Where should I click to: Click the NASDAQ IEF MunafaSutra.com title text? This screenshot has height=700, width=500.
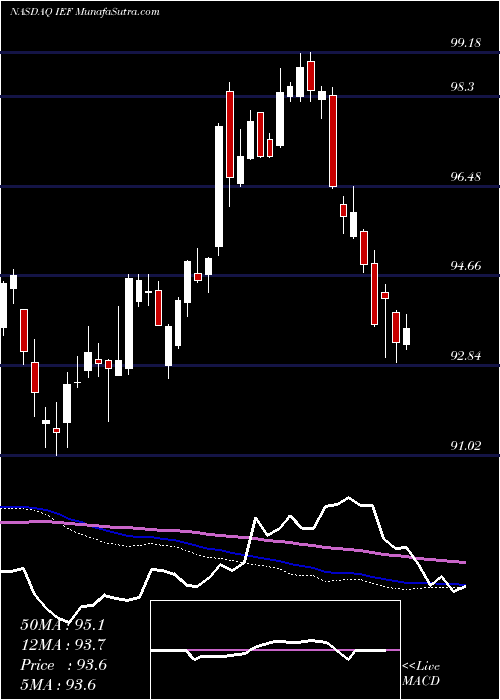[84, 12]
